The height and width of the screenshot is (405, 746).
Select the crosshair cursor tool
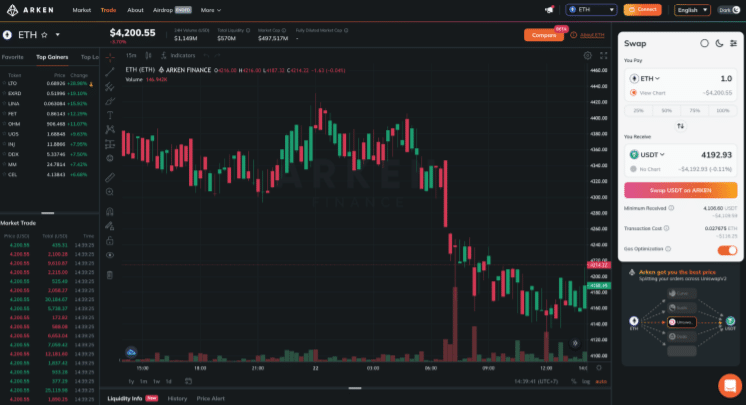pyautogui.click(x=110, y=58)
